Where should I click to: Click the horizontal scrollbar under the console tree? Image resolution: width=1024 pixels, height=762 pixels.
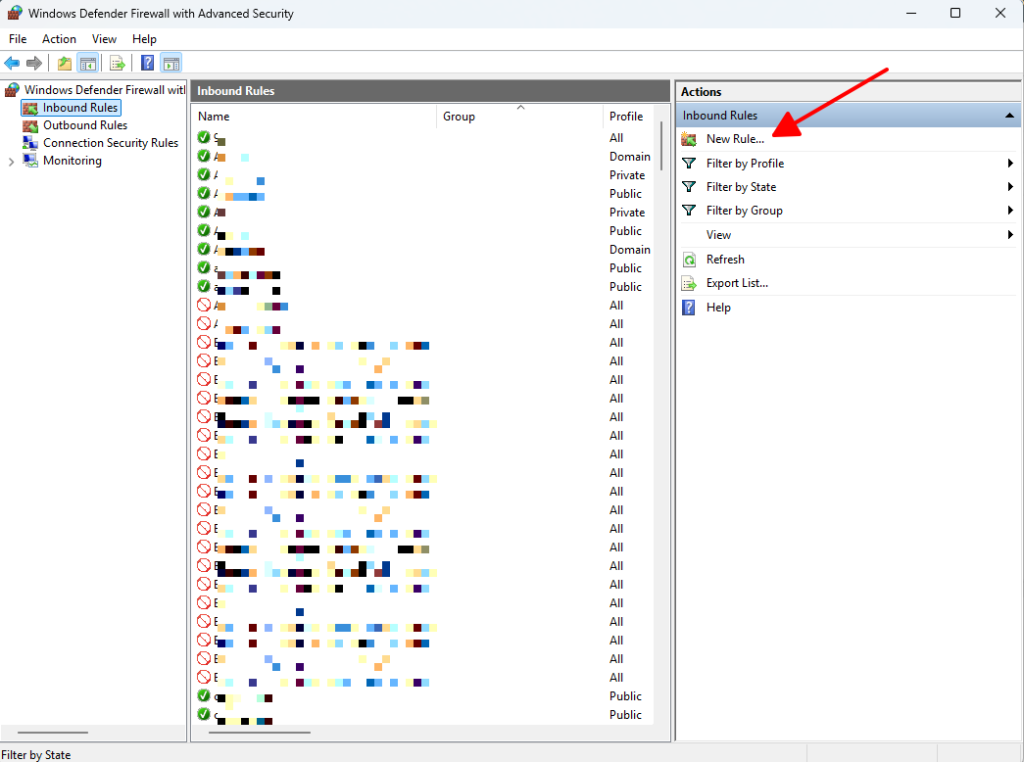pos(52,733)
